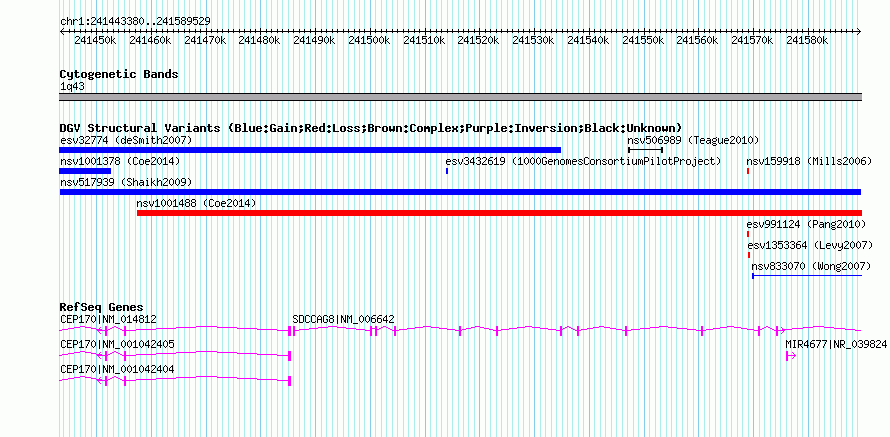This screenshot has width=890, height=437.
Task: Click the red esv991124 variant mark
Action: (x=748, y=234)
